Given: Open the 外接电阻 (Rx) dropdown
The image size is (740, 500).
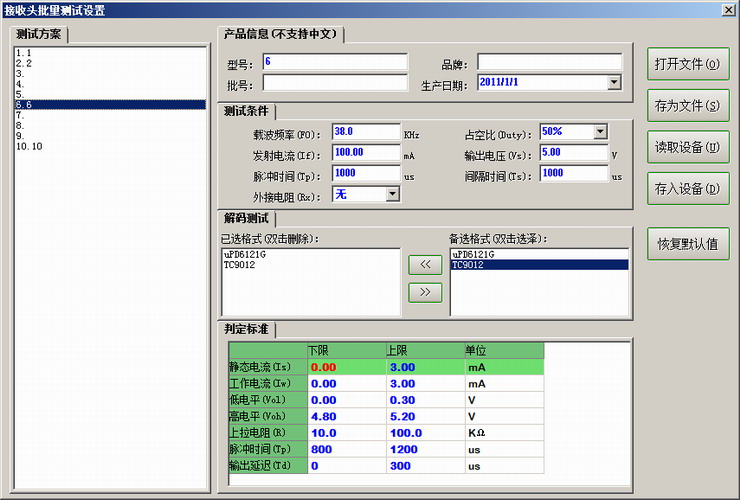Looking at the screenshot, I should coord(392,195).
